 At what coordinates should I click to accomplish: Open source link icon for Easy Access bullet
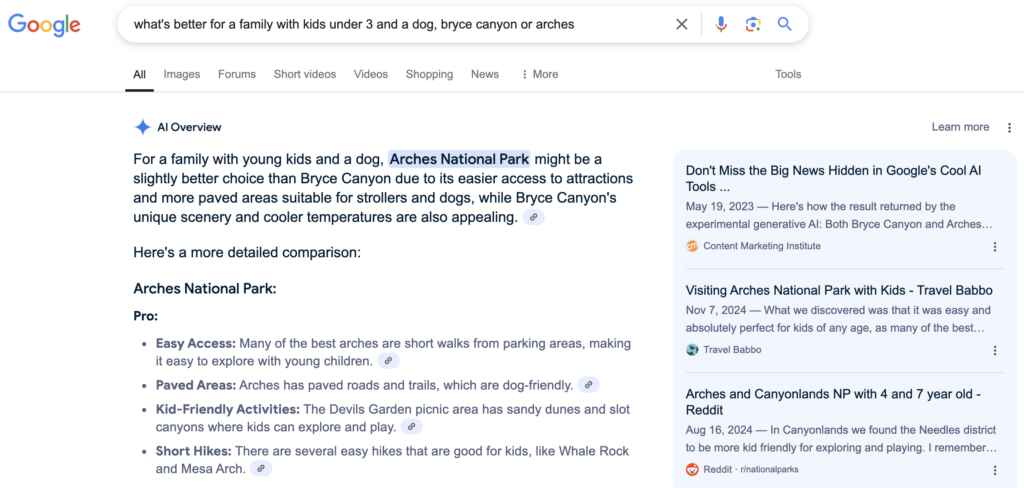click(x=388, y=361)
